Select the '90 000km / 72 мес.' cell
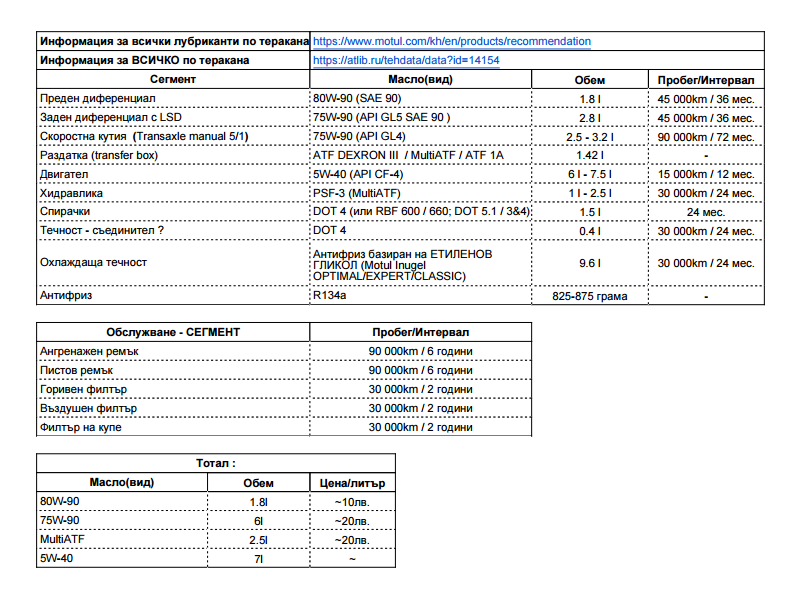Screen dimensions: 800x600 pos(706,137)
